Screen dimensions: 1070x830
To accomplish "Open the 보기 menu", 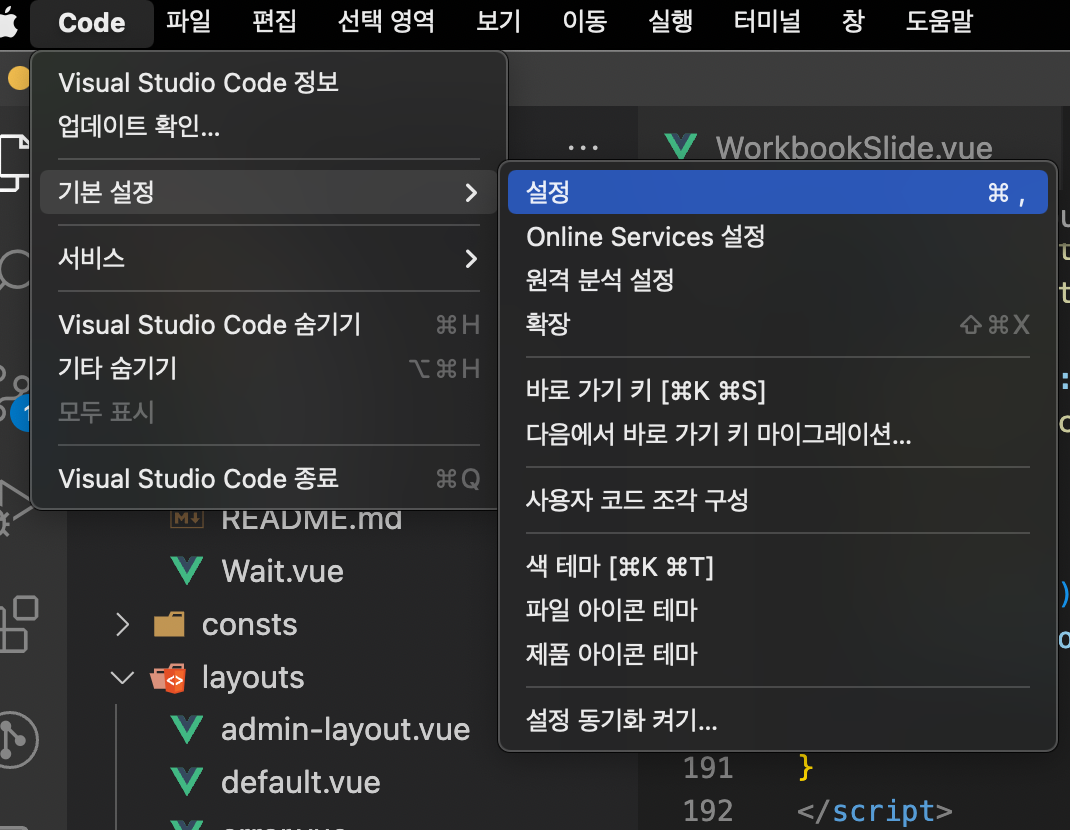I will tap(498, 21).
